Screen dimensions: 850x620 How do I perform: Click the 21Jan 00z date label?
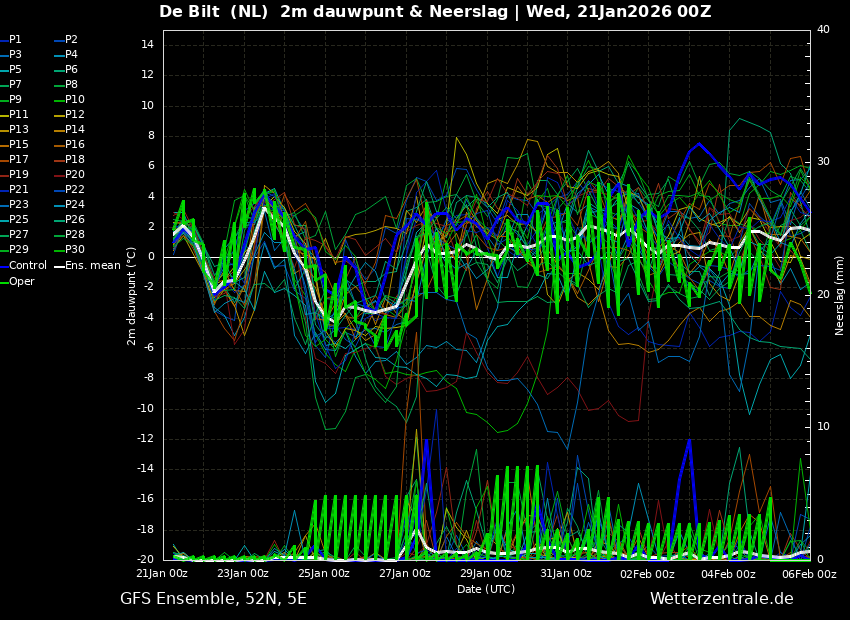(x=162, y=573)
